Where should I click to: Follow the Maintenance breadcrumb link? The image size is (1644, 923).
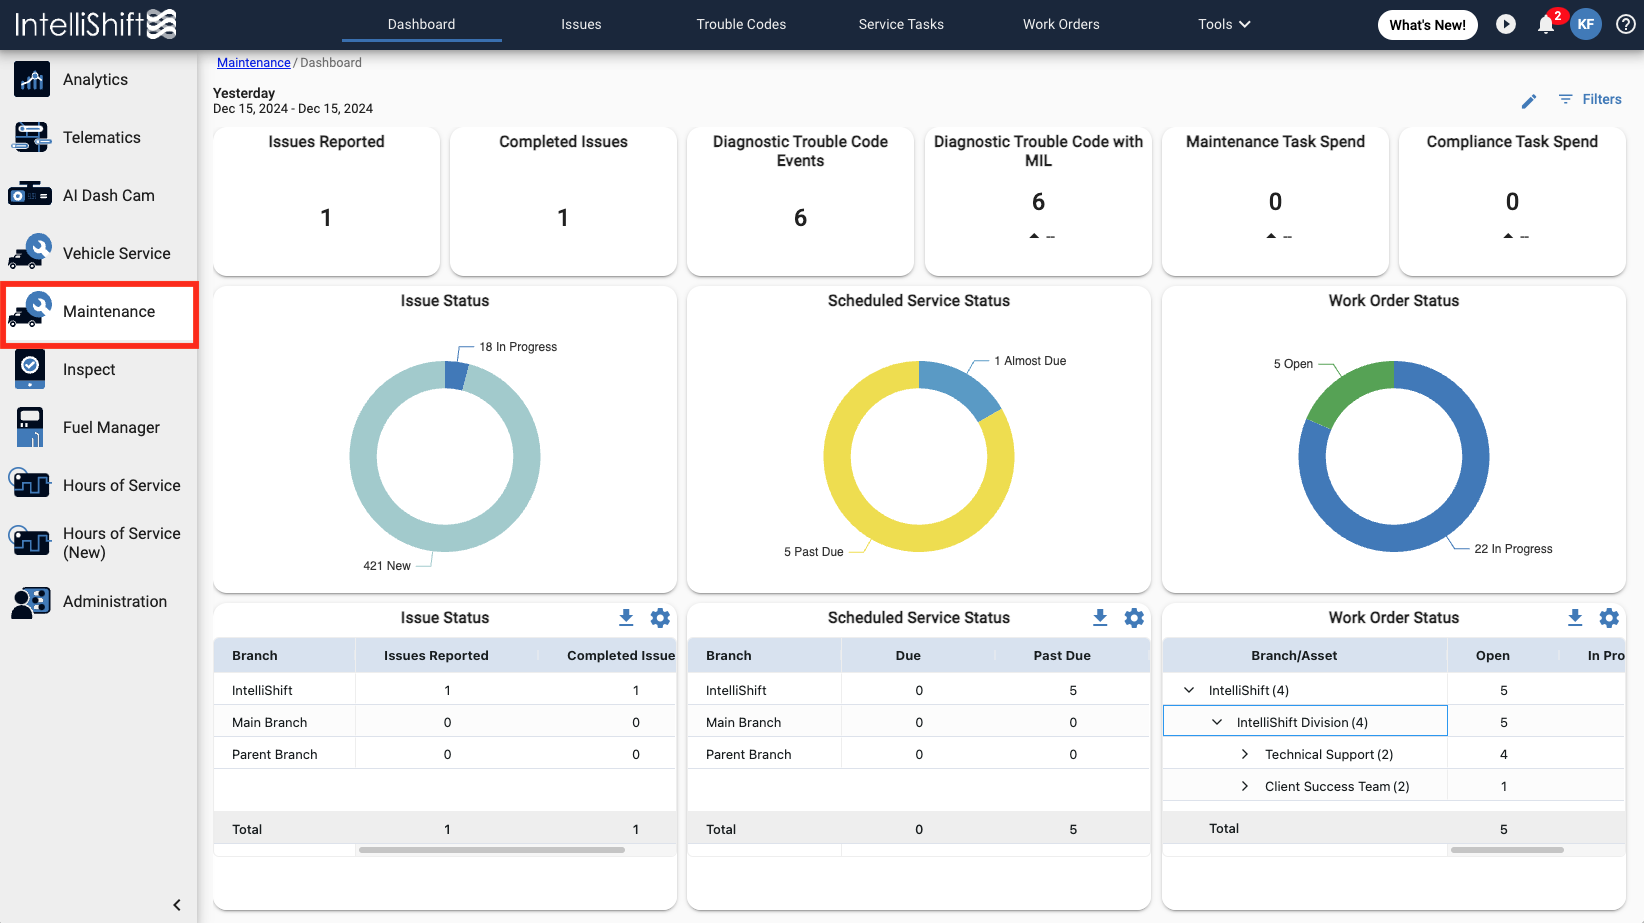(254, 62)
